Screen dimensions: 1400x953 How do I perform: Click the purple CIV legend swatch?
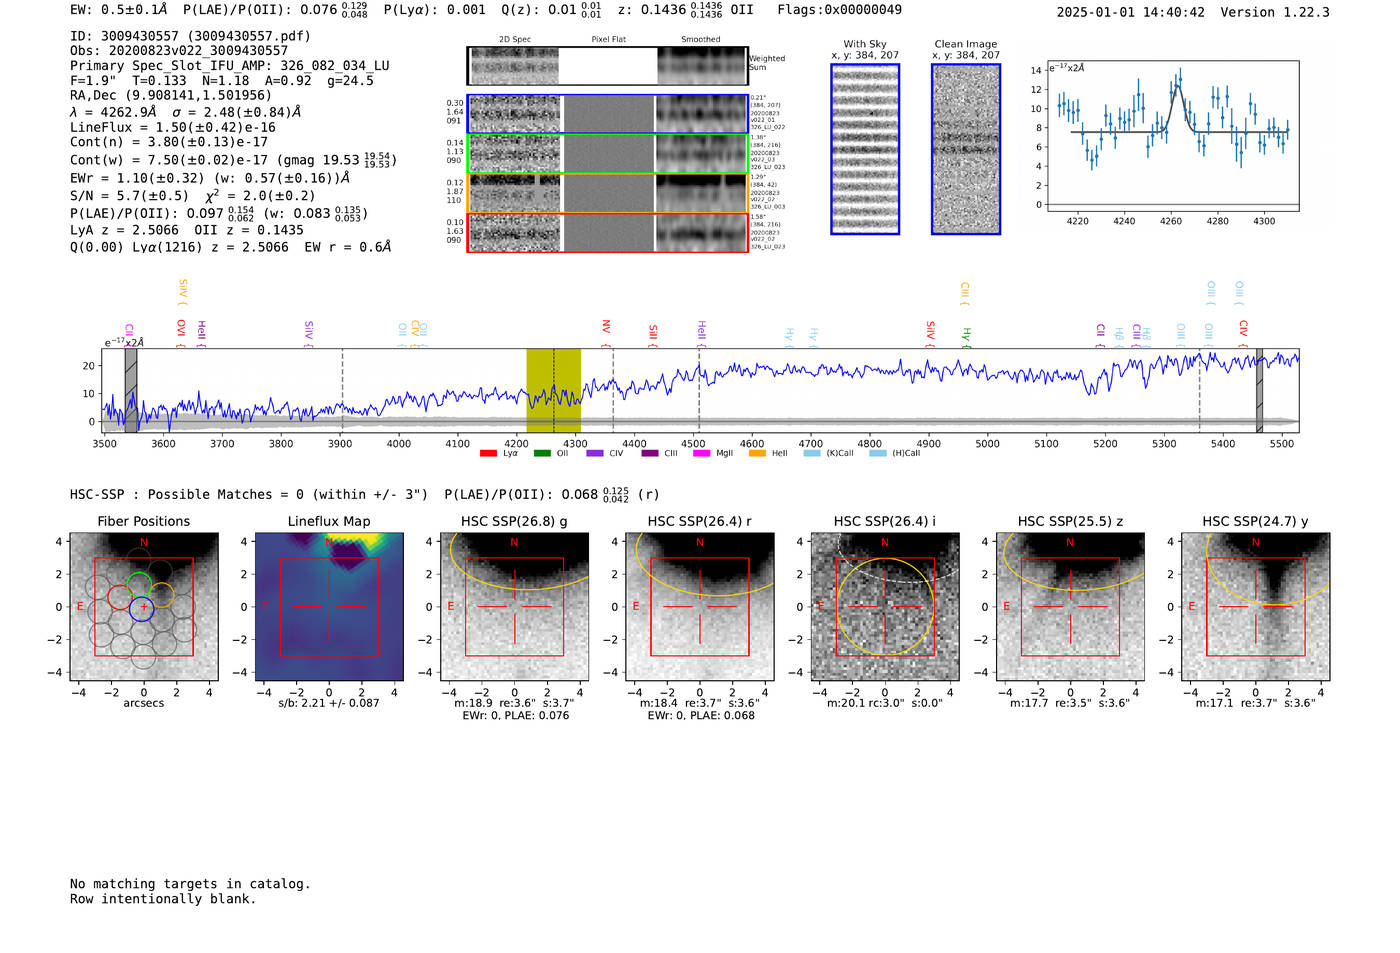[595, 453]
